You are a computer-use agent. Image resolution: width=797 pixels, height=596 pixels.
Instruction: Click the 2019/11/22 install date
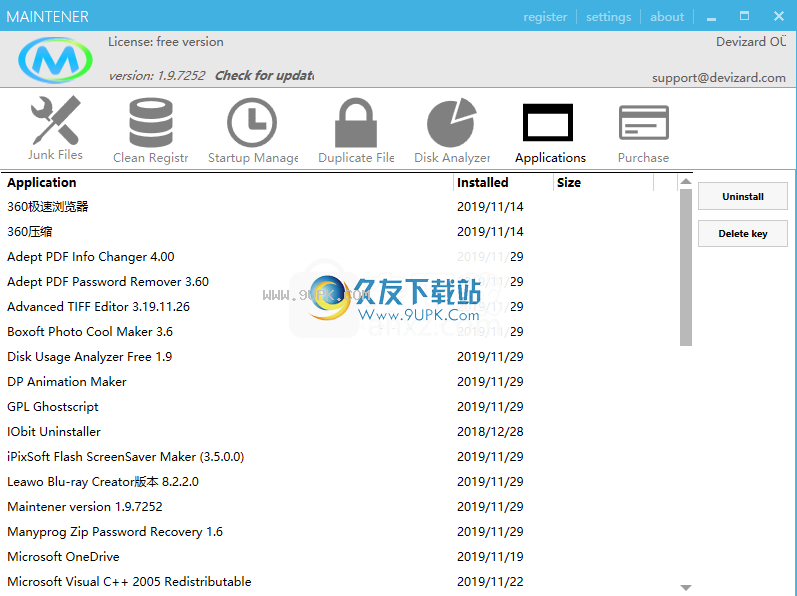(x=490, y=581)
